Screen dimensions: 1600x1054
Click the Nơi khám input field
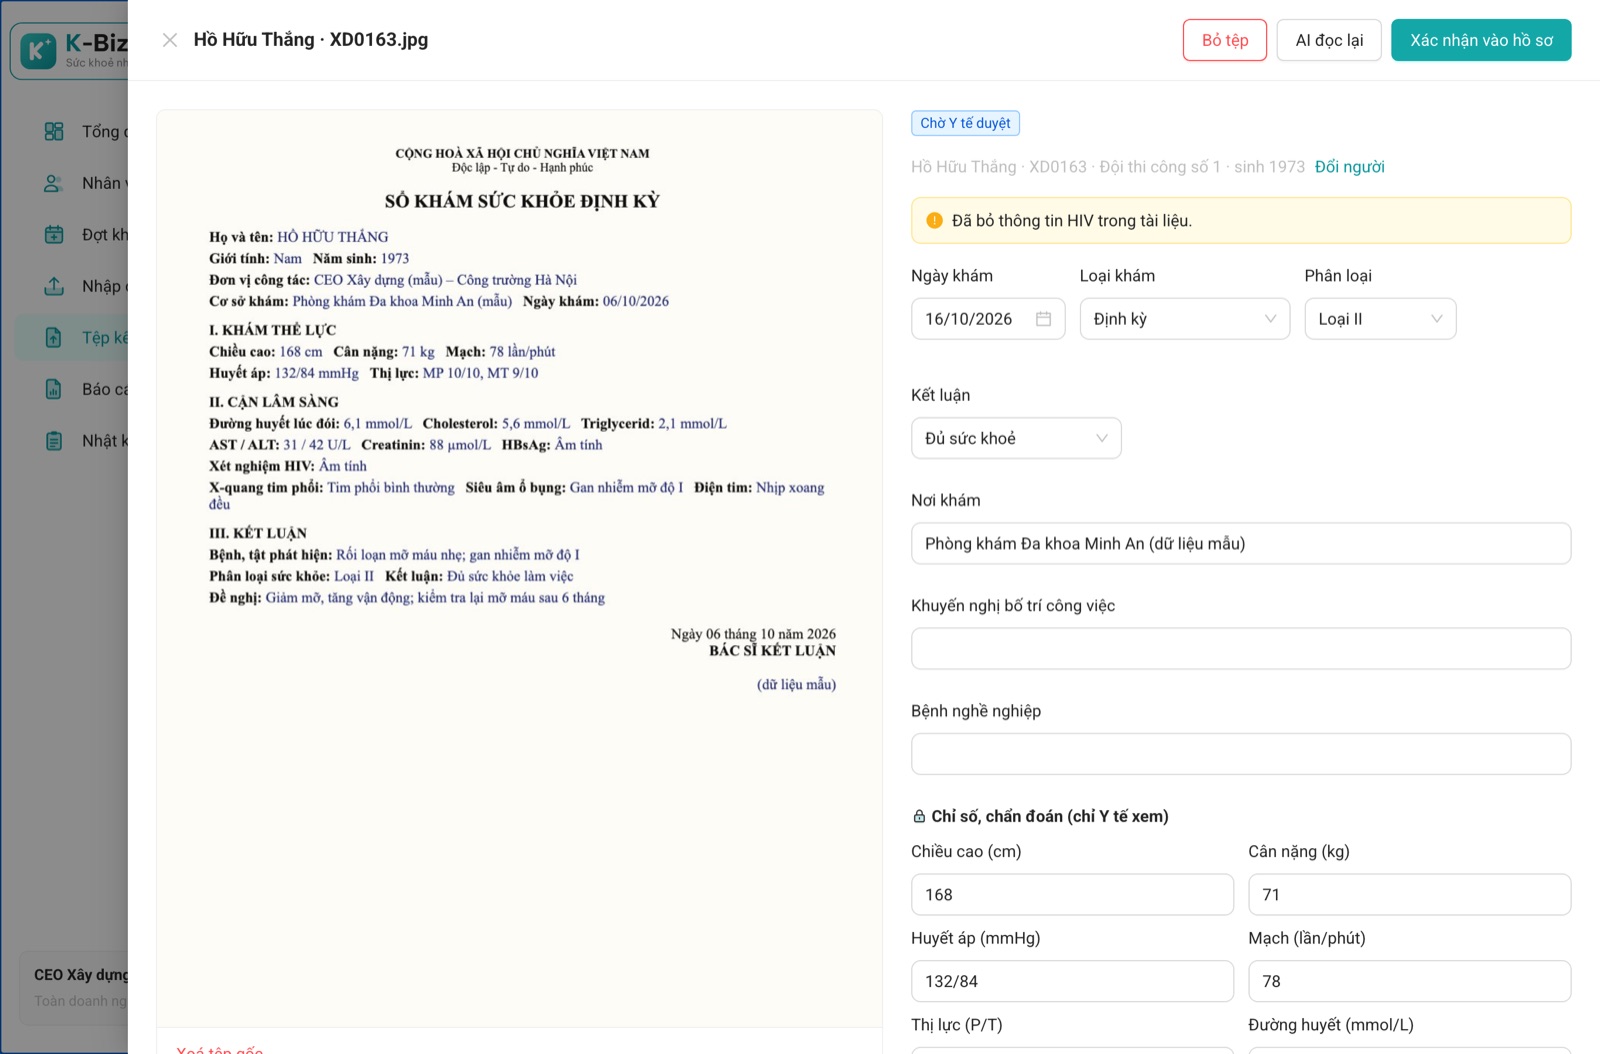tap(1241, 544)
